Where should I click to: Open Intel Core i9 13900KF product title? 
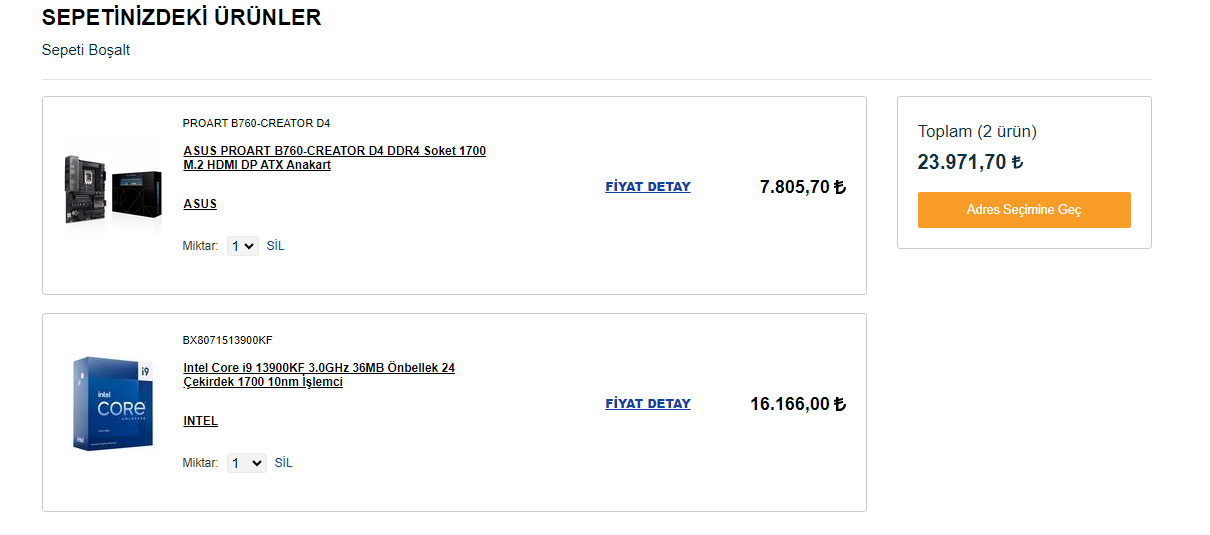click(x=318, y=375)
